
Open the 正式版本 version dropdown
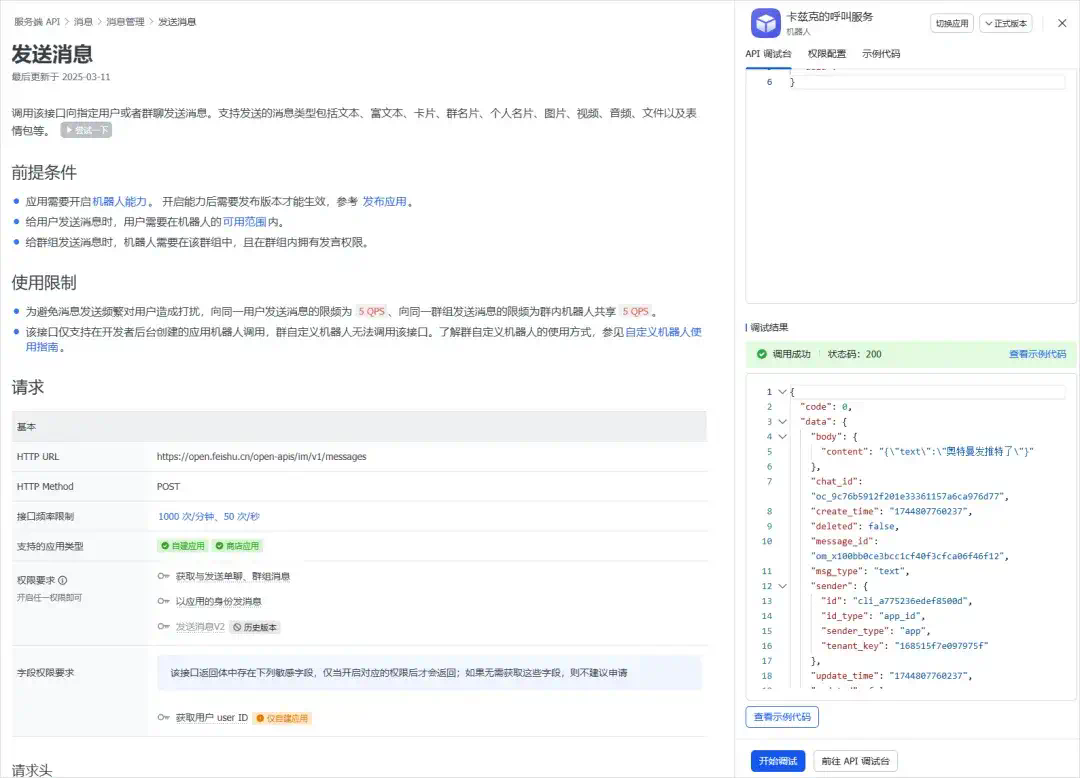coord(1006,23)
